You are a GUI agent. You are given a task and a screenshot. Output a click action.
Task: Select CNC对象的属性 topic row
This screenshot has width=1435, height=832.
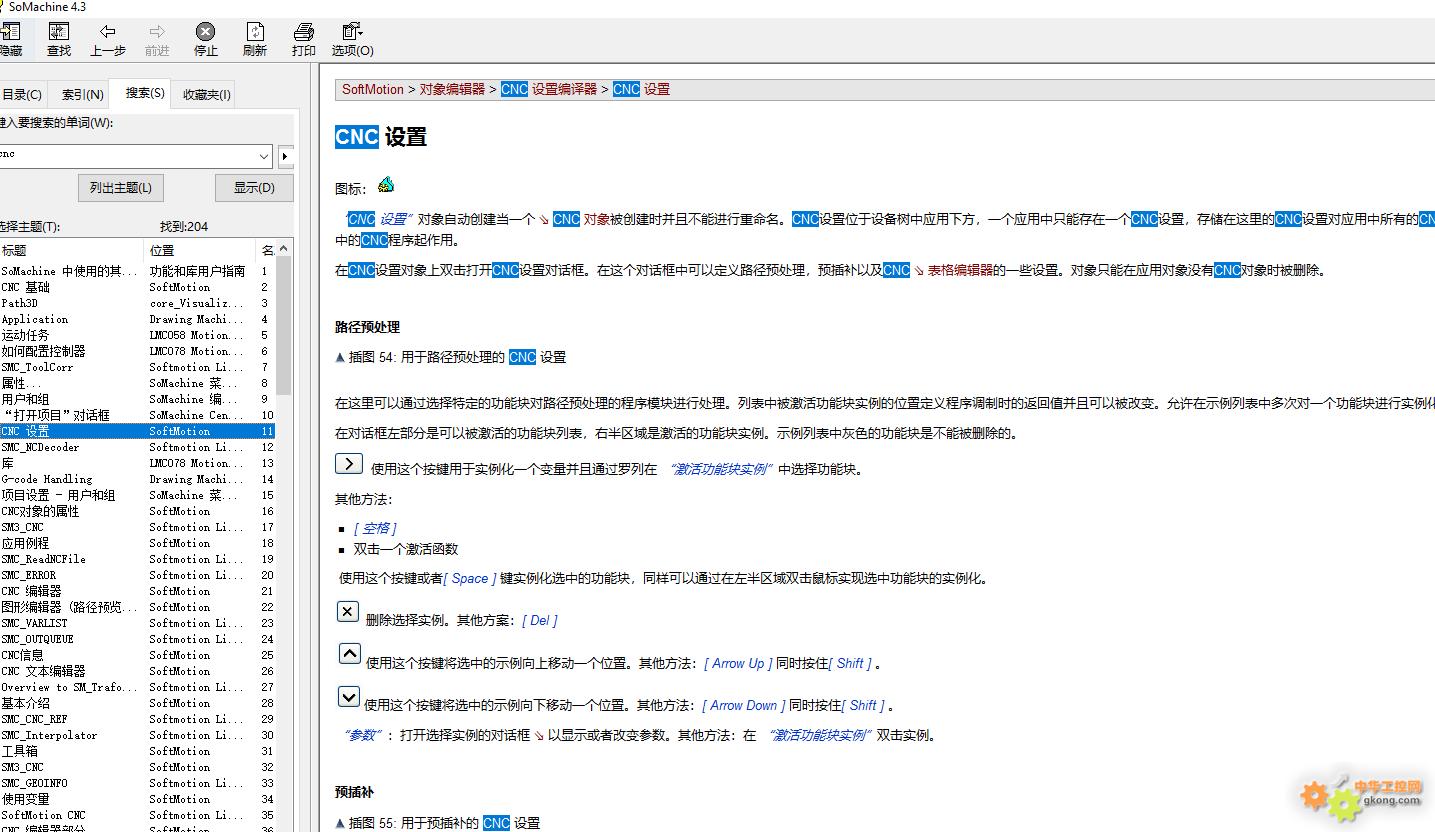(x=137, y=511)
